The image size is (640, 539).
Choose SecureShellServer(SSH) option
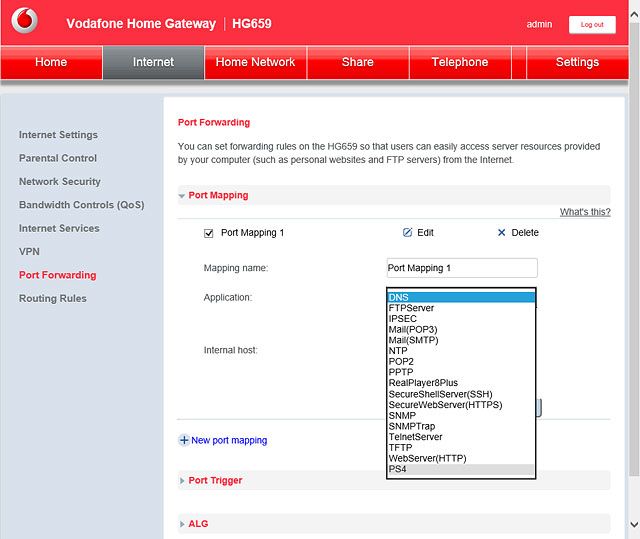[x=460, y=394]
